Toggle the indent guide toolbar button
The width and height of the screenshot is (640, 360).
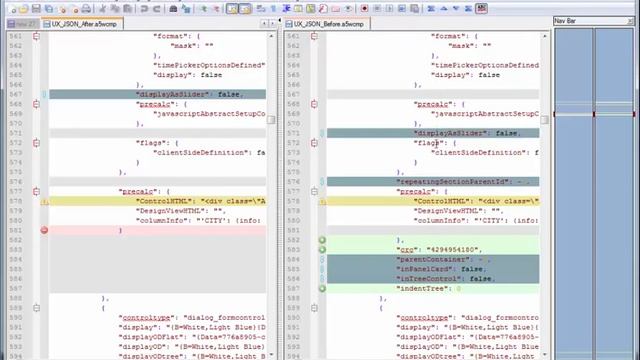[286, 9]
